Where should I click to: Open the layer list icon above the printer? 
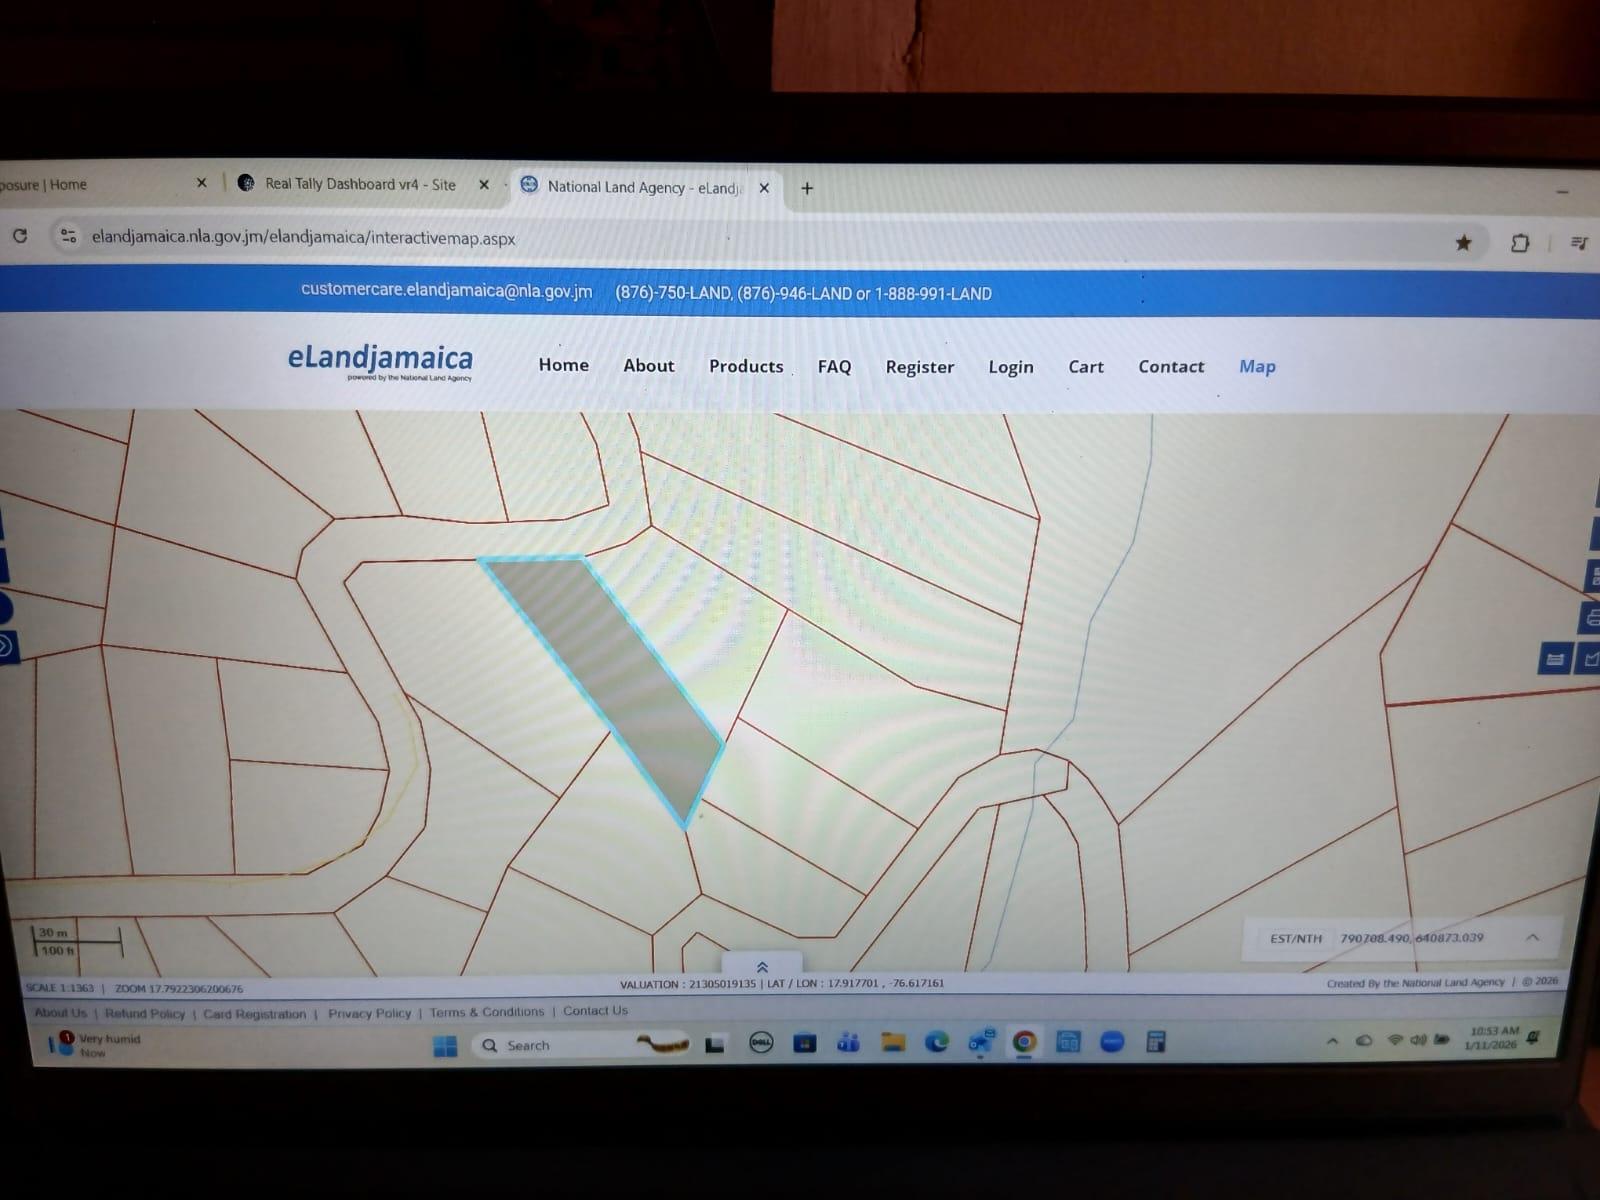click(x=1592, y=576)
